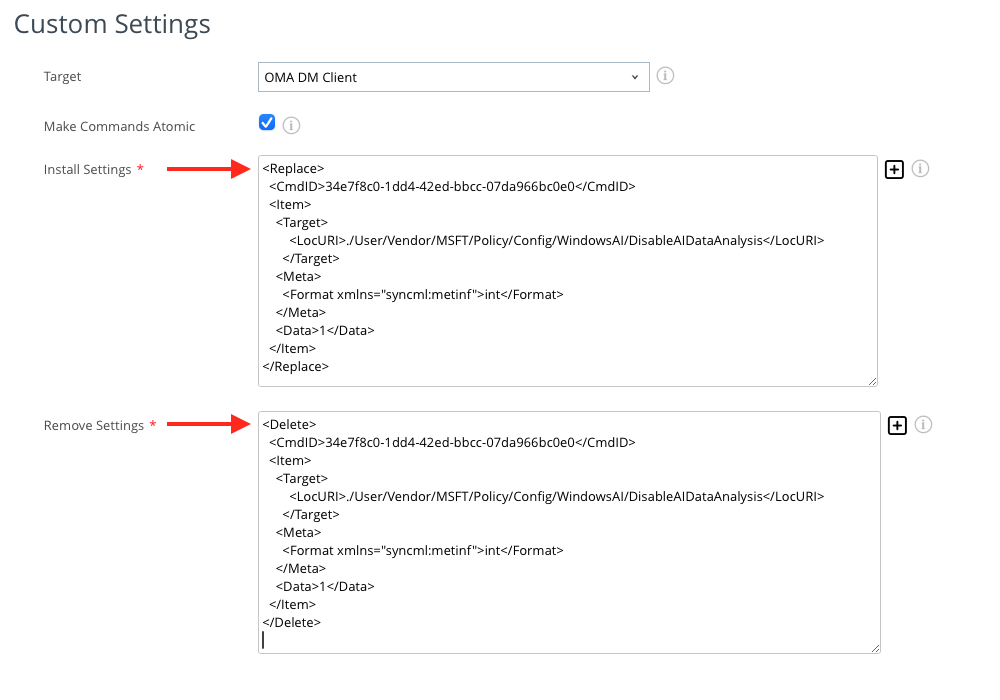
Task: Uncheck the Make Commands Atomic checkbox
Action: pos(267,123)
